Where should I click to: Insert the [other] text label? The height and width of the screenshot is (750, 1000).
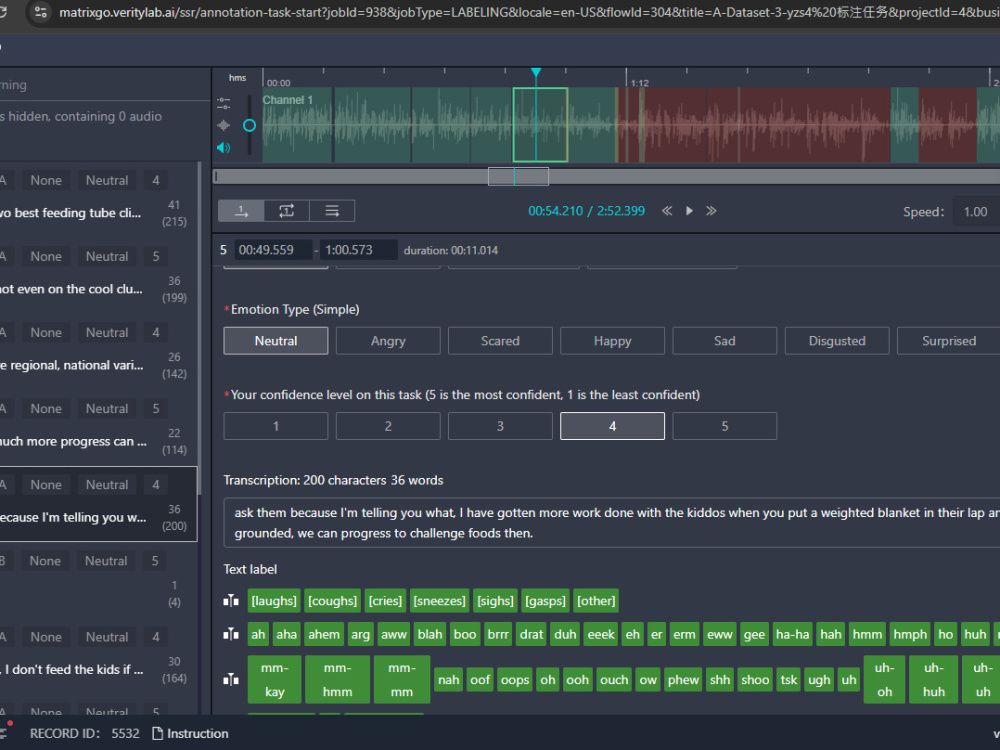tap(596, 601)
